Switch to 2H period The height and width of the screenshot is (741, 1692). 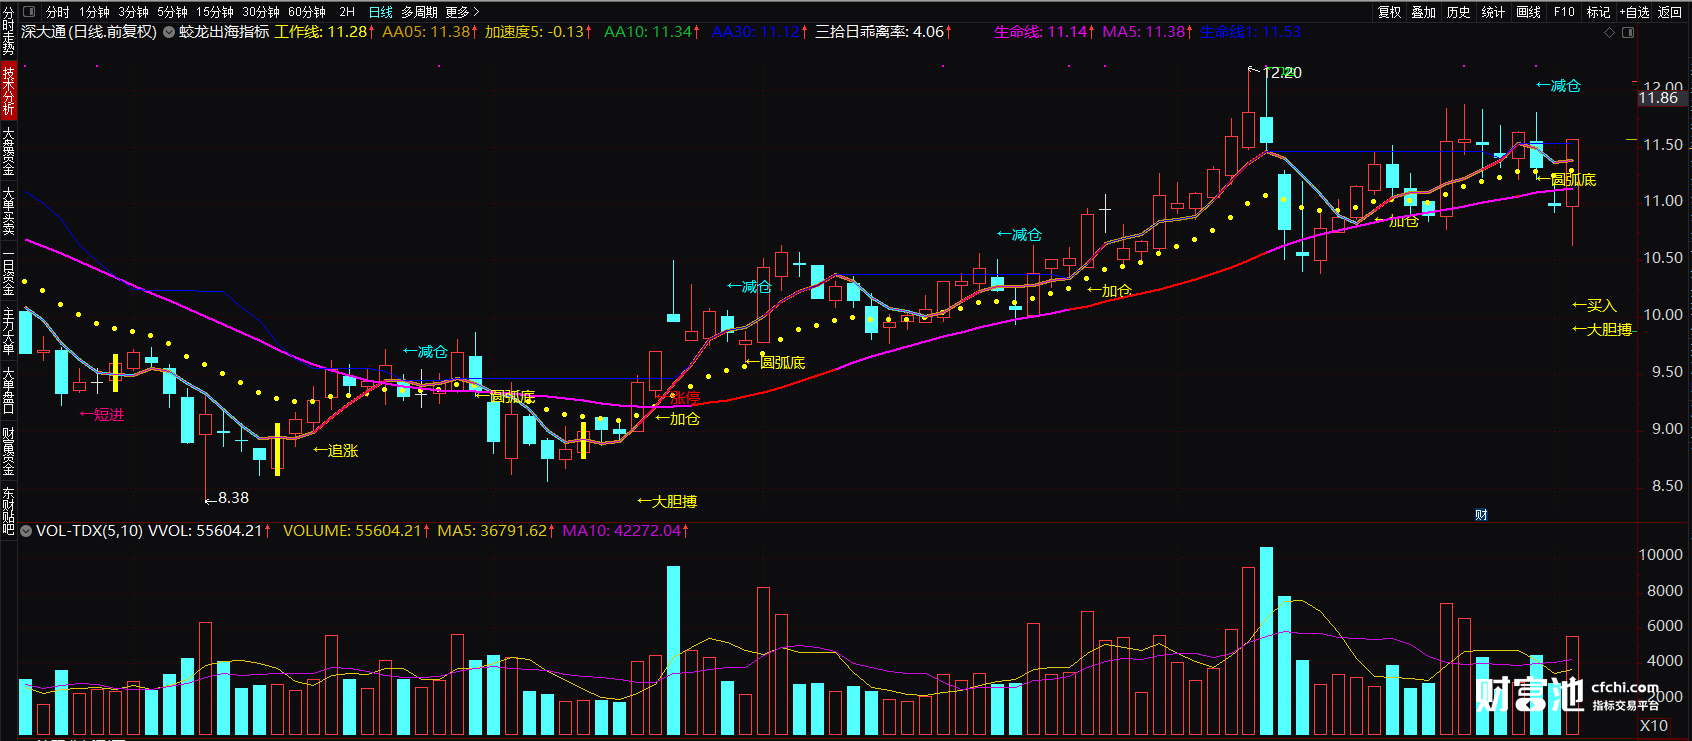coord(347,12)
